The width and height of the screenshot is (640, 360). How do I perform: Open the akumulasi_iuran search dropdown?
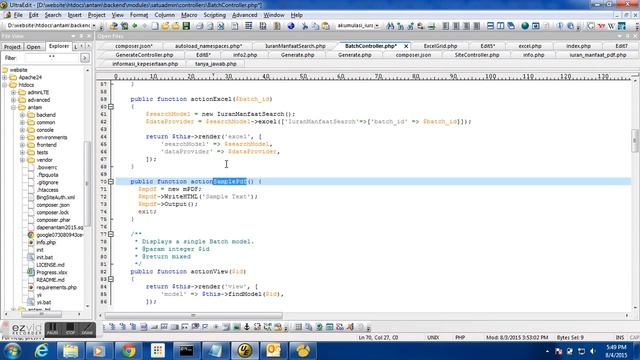377,26
